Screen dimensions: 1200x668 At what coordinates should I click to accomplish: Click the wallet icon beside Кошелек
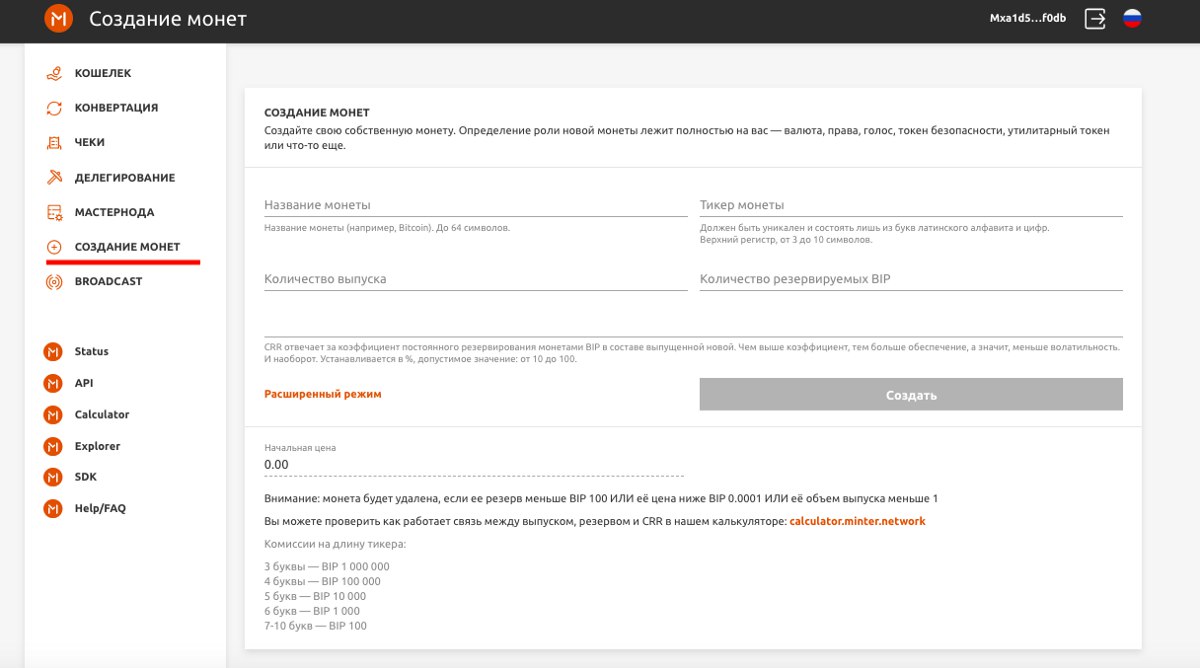tap(54, 73)
